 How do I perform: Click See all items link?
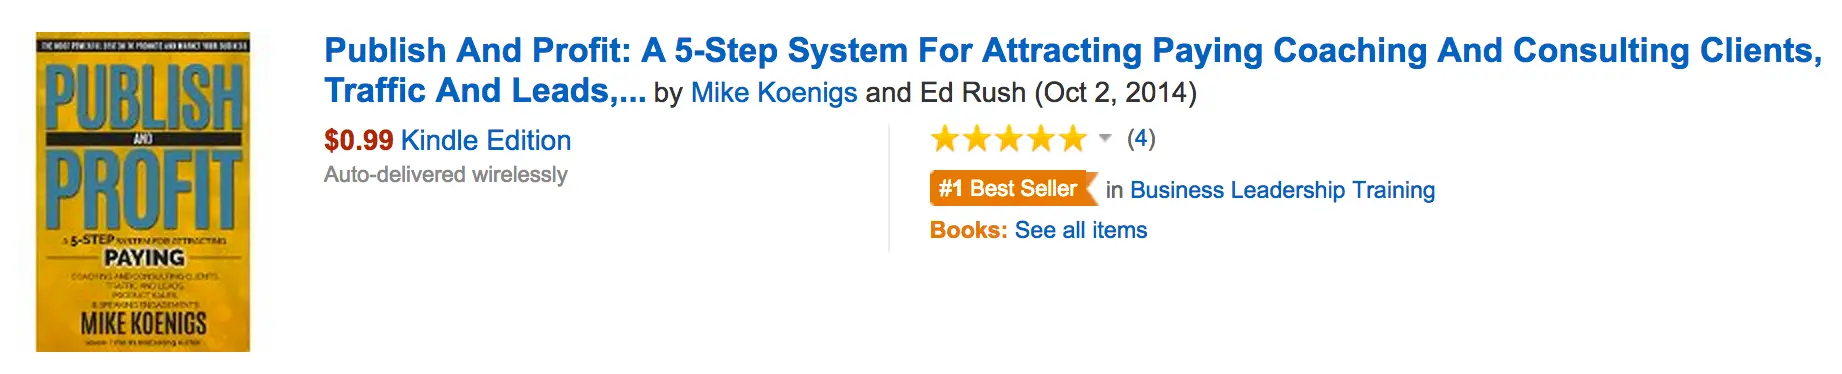tap(1081, 230)
